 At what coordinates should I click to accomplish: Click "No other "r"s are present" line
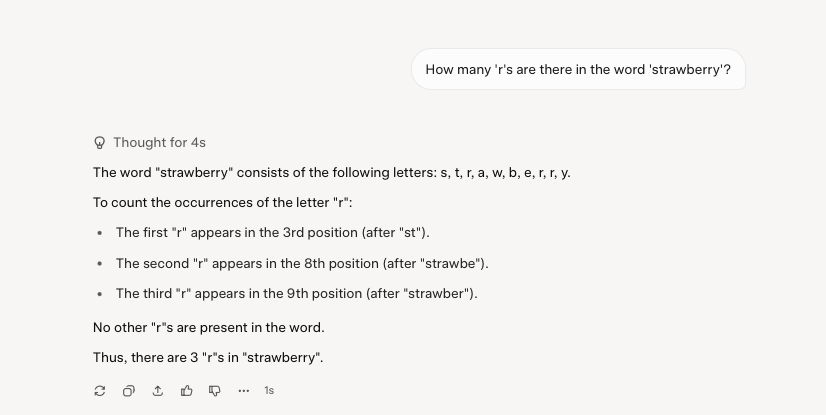(209, 328)
